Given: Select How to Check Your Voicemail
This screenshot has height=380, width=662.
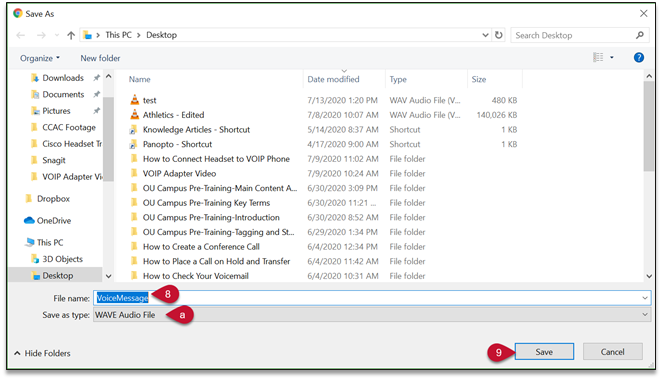Looking at the screenshot, I should pyautogui.click(x=195, y=276).
